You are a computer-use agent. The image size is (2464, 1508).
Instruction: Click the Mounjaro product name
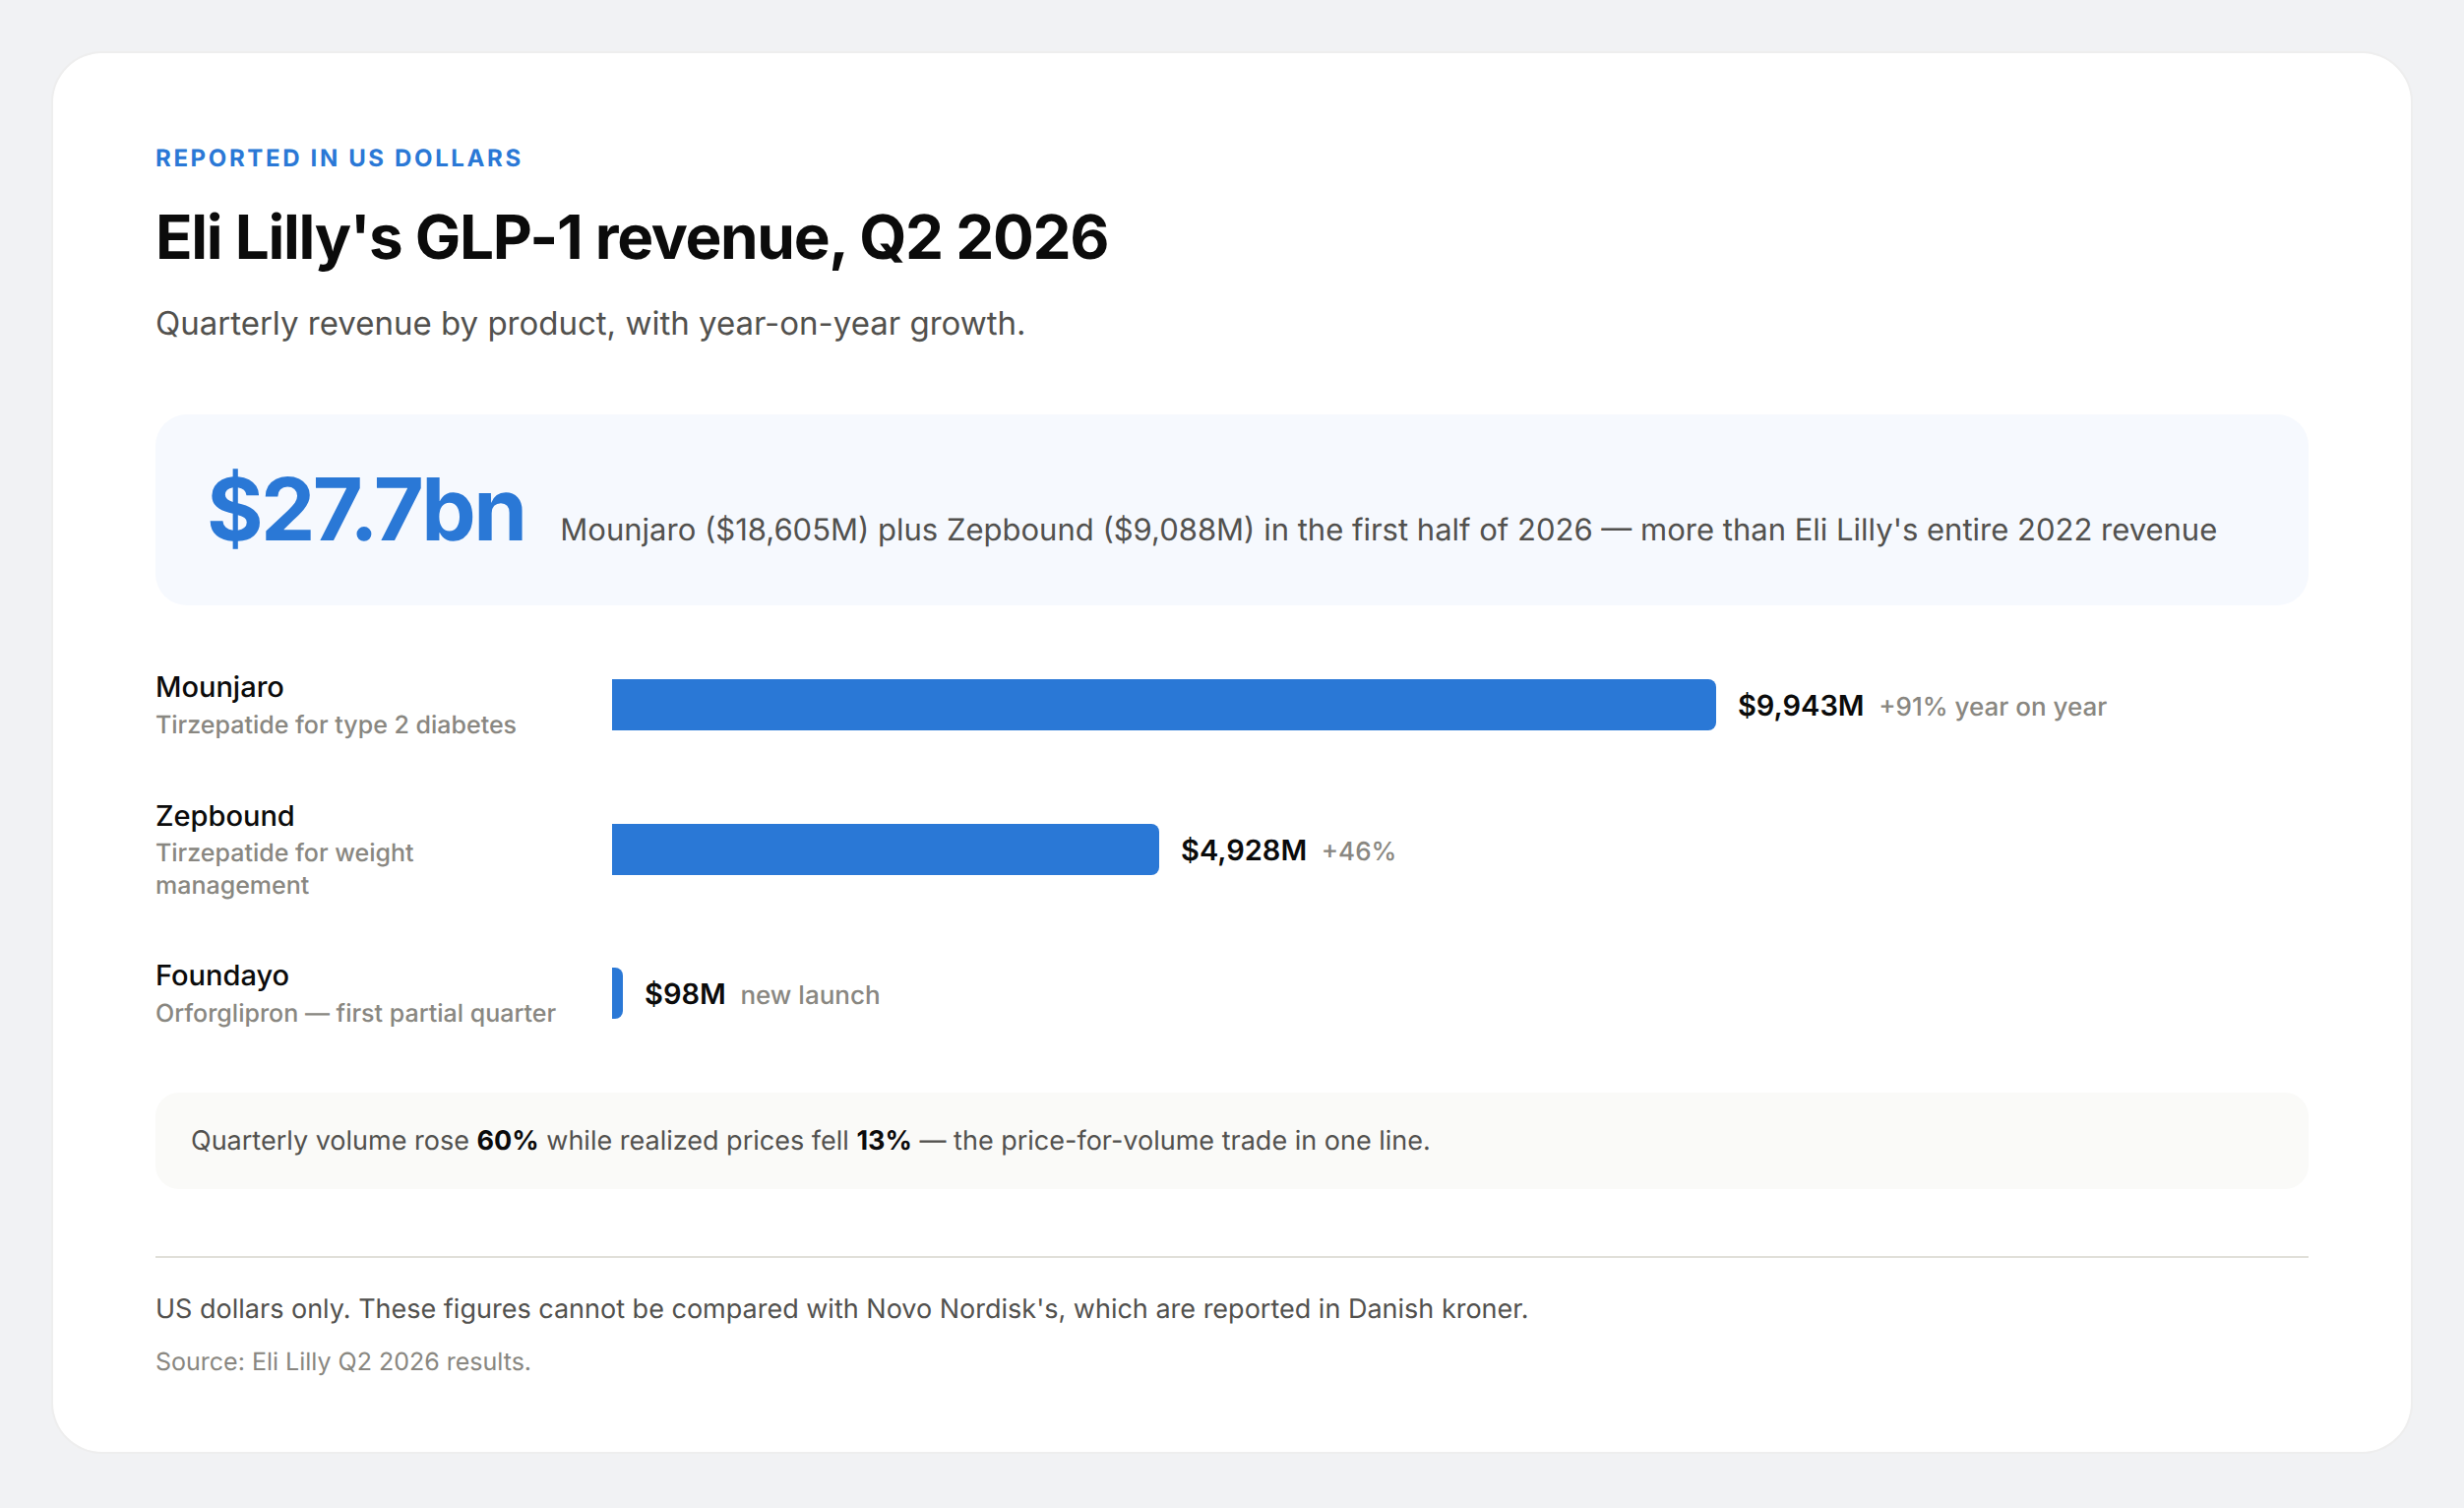[220, 687]
